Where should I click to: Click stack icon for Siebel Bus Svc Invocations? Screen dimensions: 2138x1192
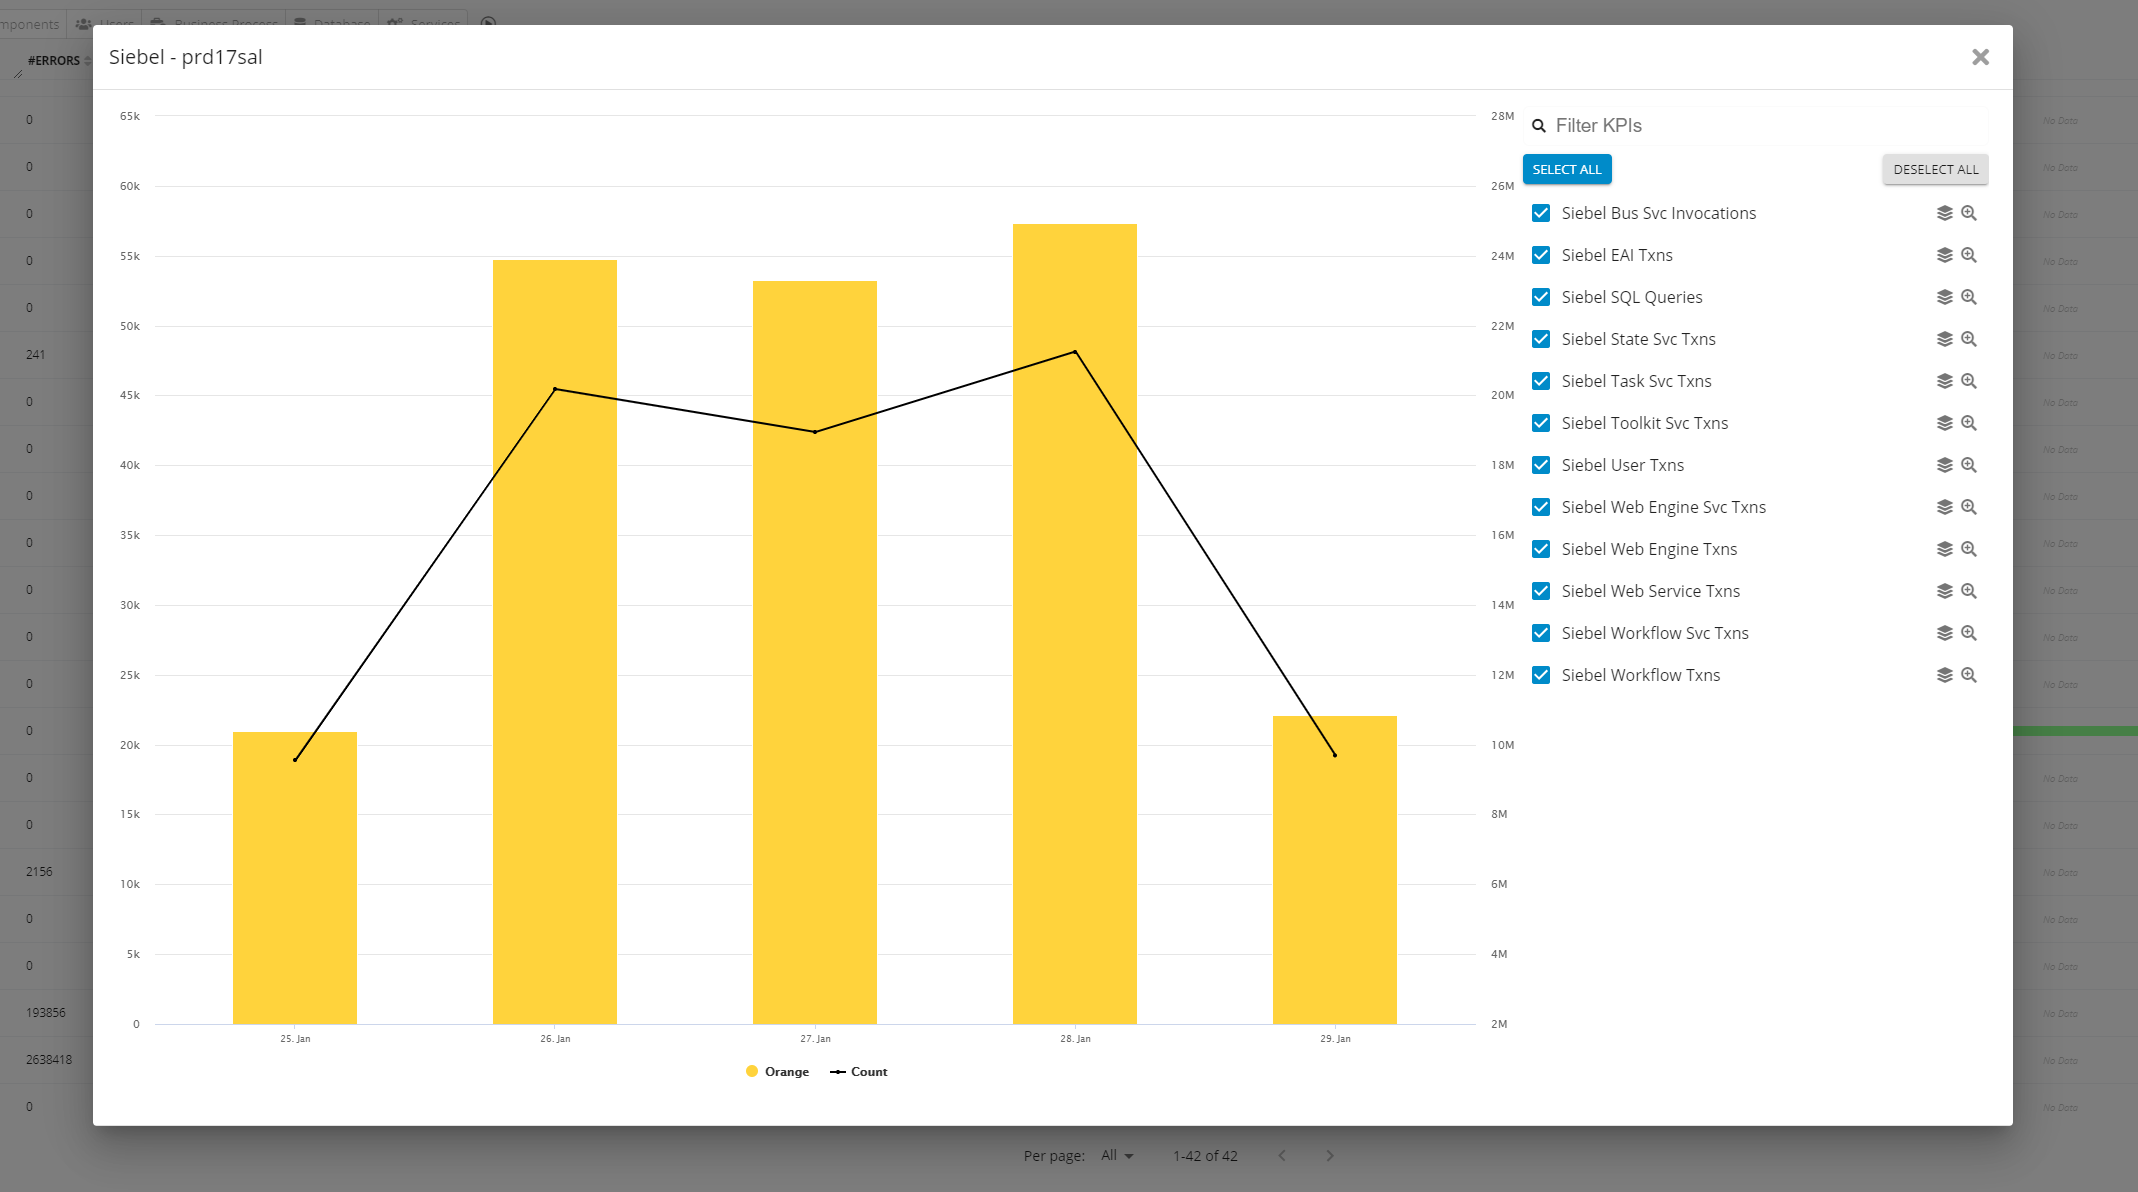pyautogui.click(x=1944, y=213)
